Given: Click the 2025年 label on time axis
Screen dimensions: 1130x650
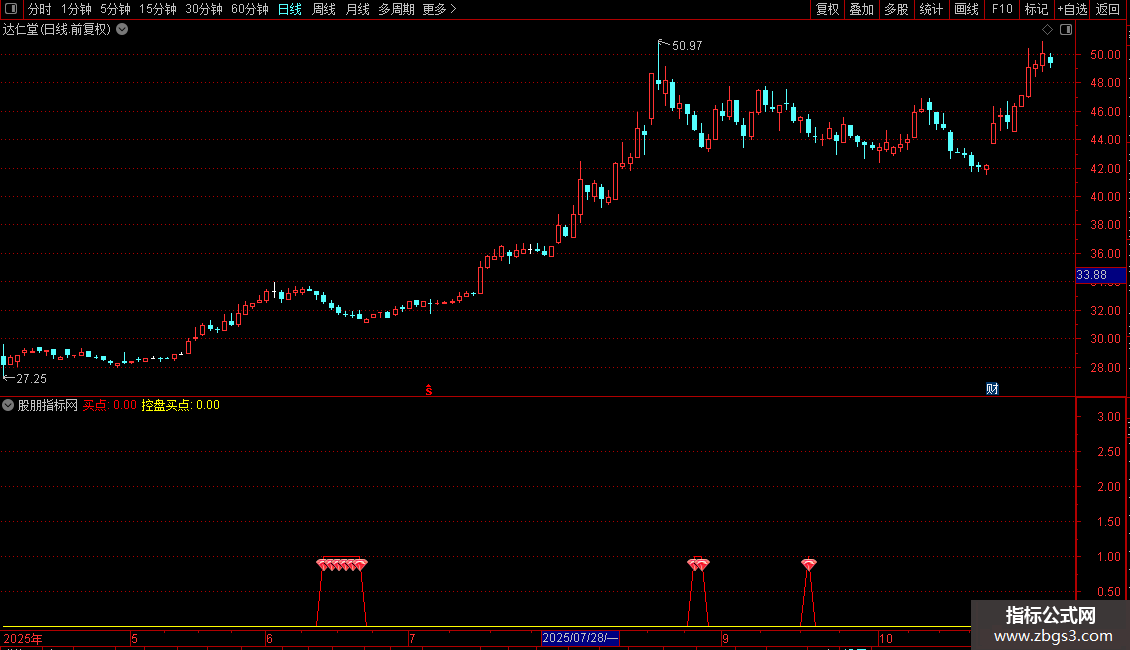Looking at the screenshot, I should pos(23,638).
